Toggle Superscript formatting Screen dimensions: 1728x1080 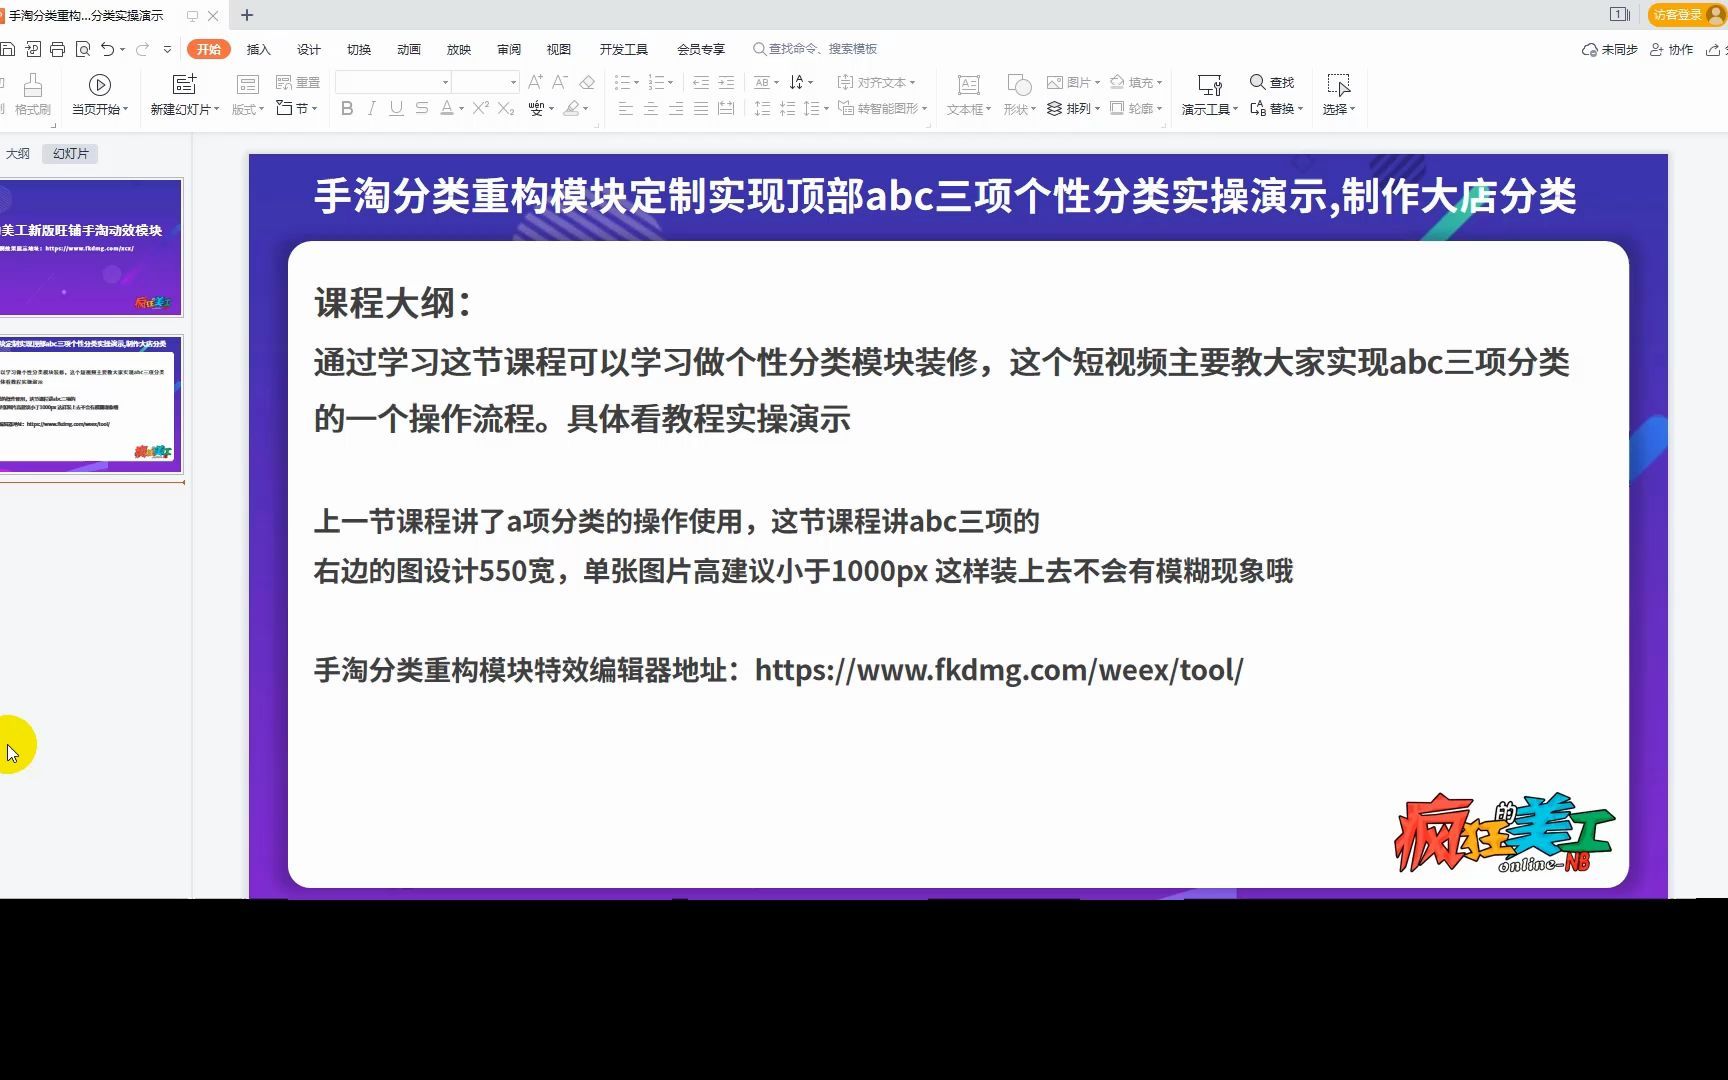481,108
